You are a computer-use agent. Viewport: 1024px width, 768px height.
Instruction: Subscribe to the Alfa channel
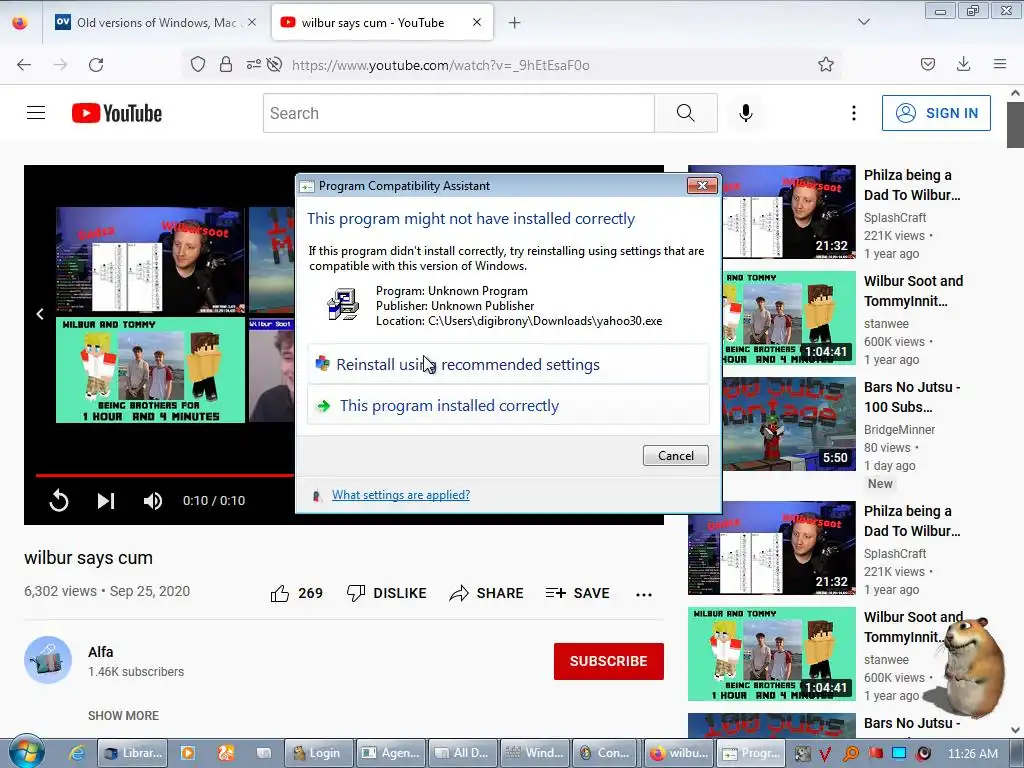coord(609,661)
